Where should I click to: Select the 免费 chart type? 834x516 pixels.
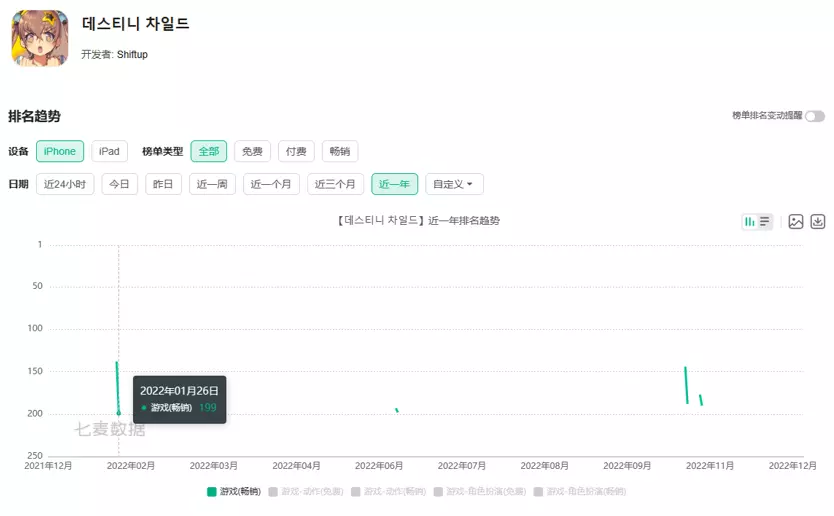[x=252, y=151]
